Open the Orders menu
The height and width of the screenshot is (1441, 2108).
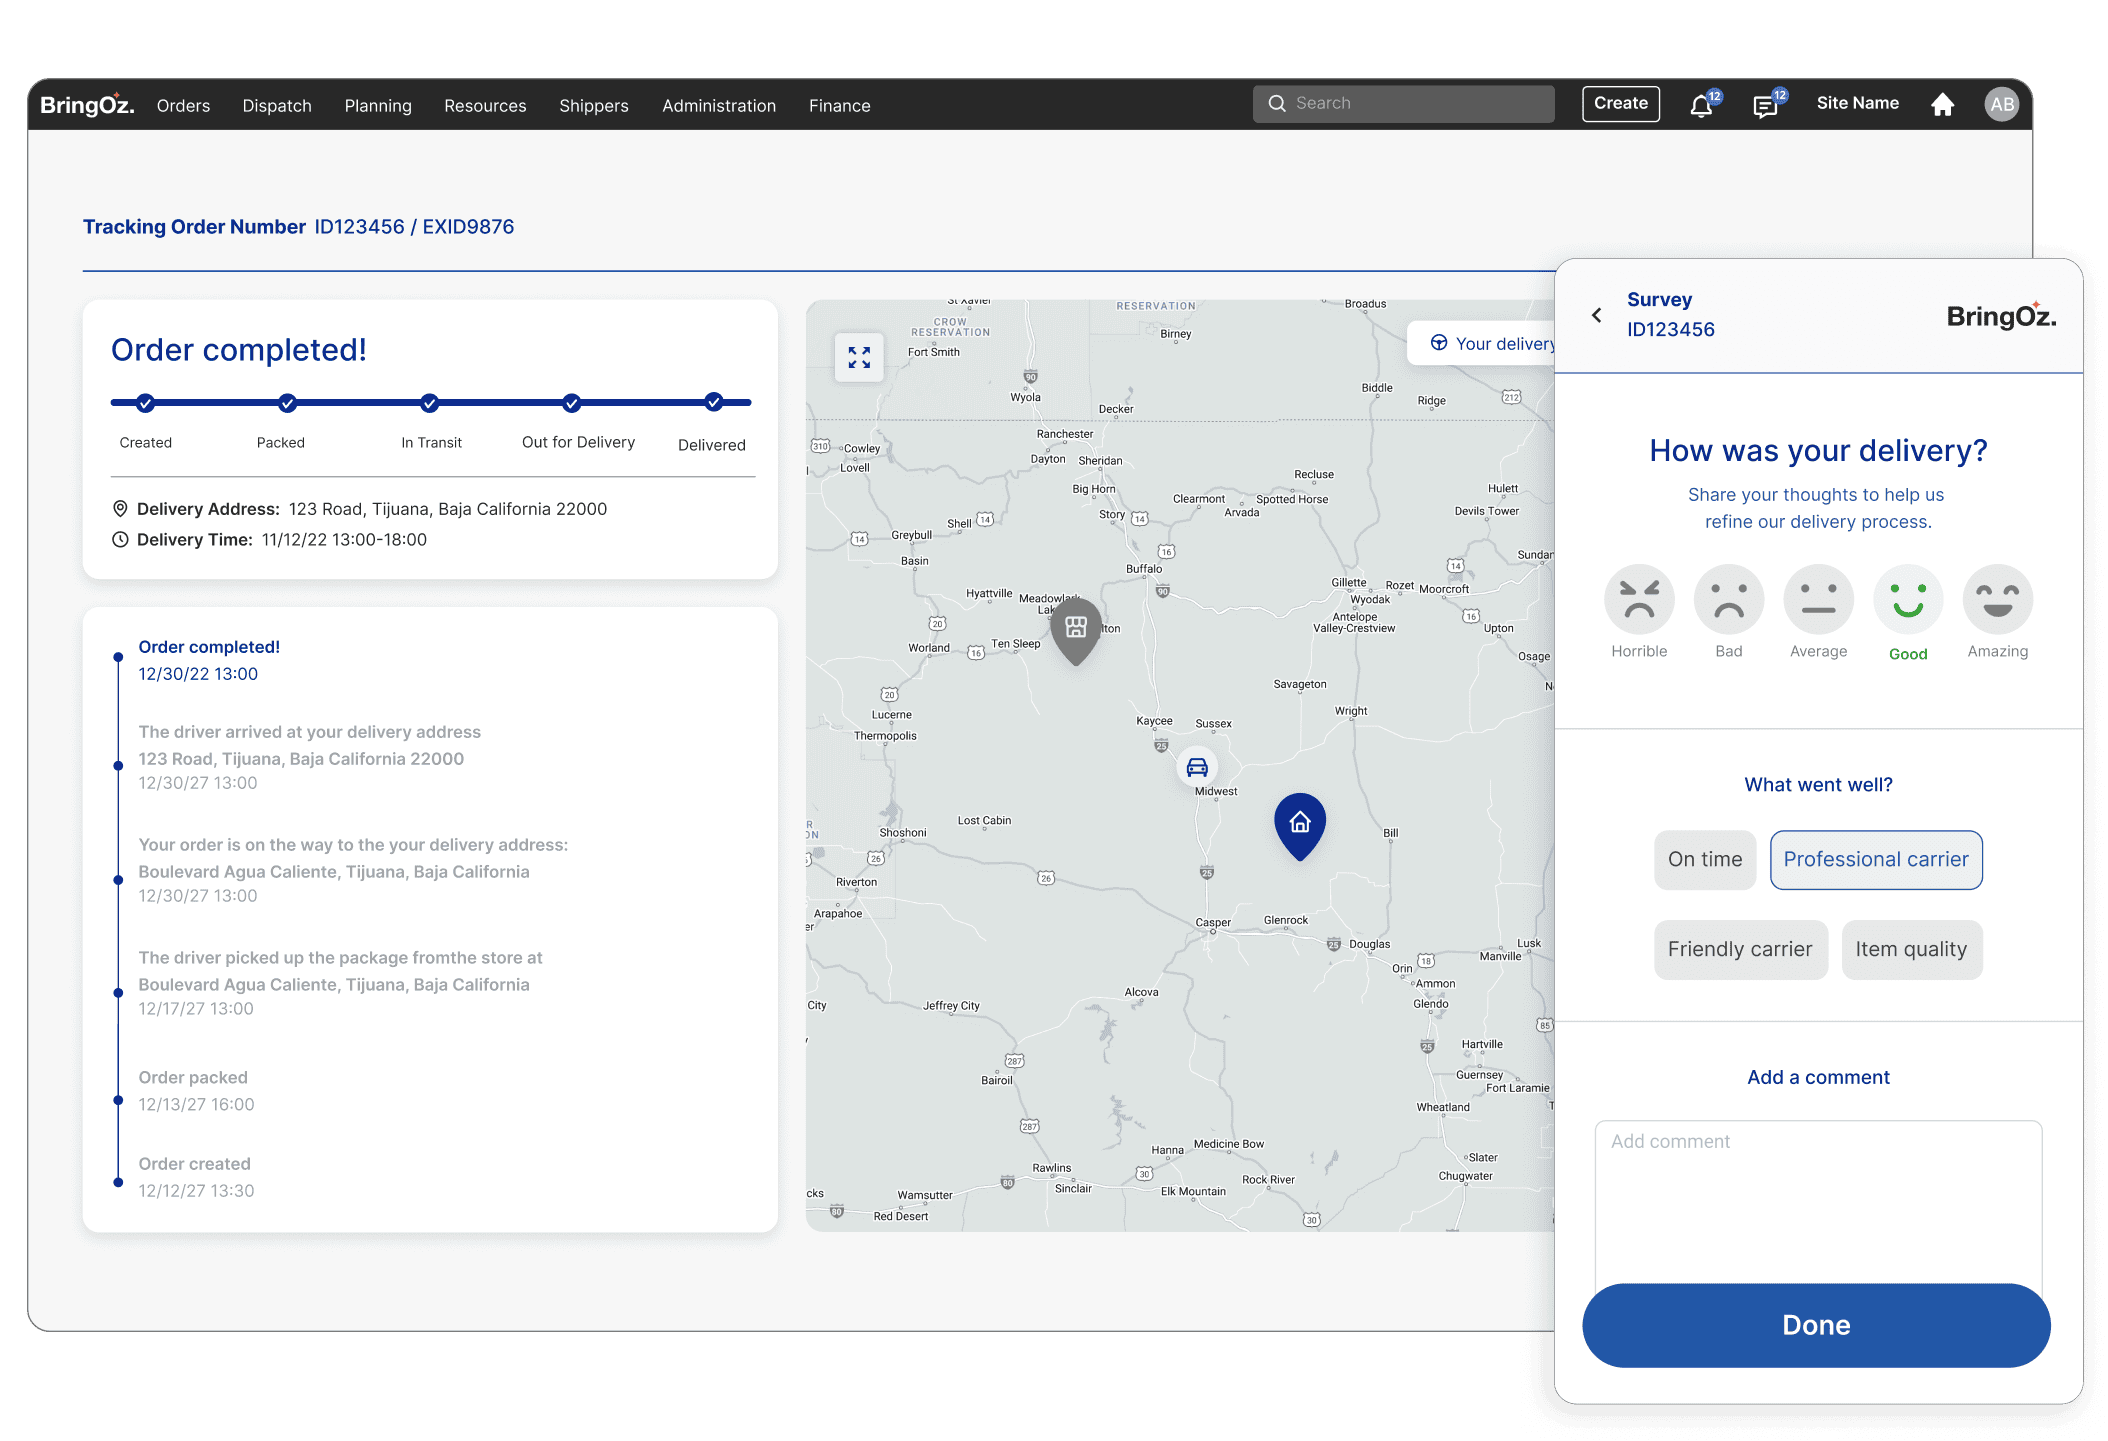click(x=183, y=106)
